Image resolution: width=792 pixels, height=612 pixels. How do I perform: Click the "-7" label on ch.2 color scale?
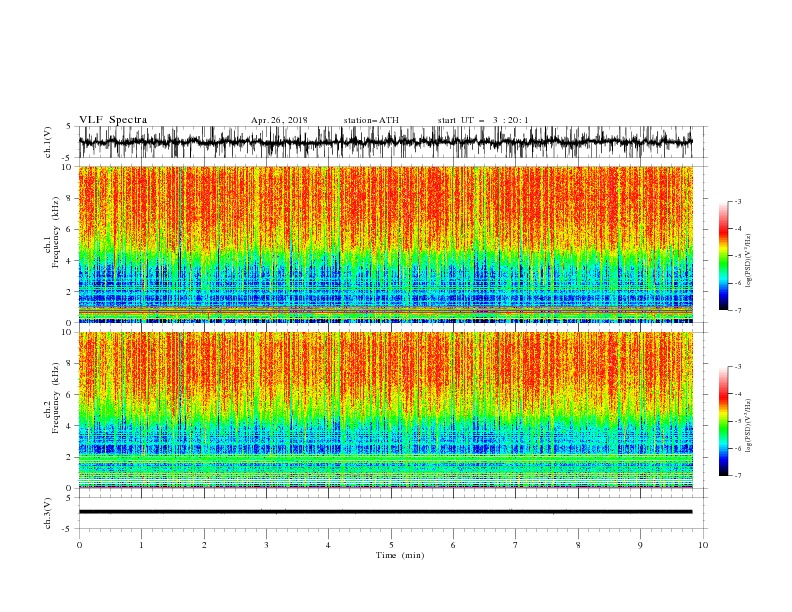click(x=737, y=475)
